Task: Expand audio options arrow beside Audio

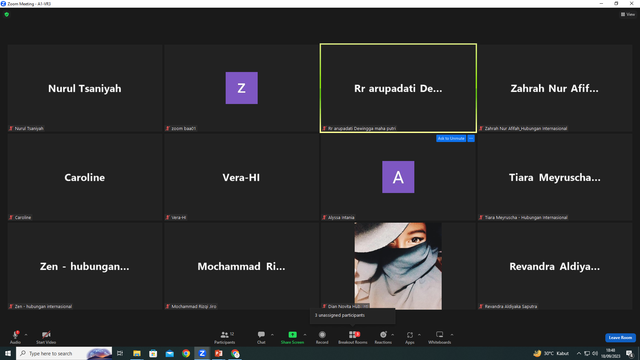Action: pyautogui.click(x=26, y=335)
